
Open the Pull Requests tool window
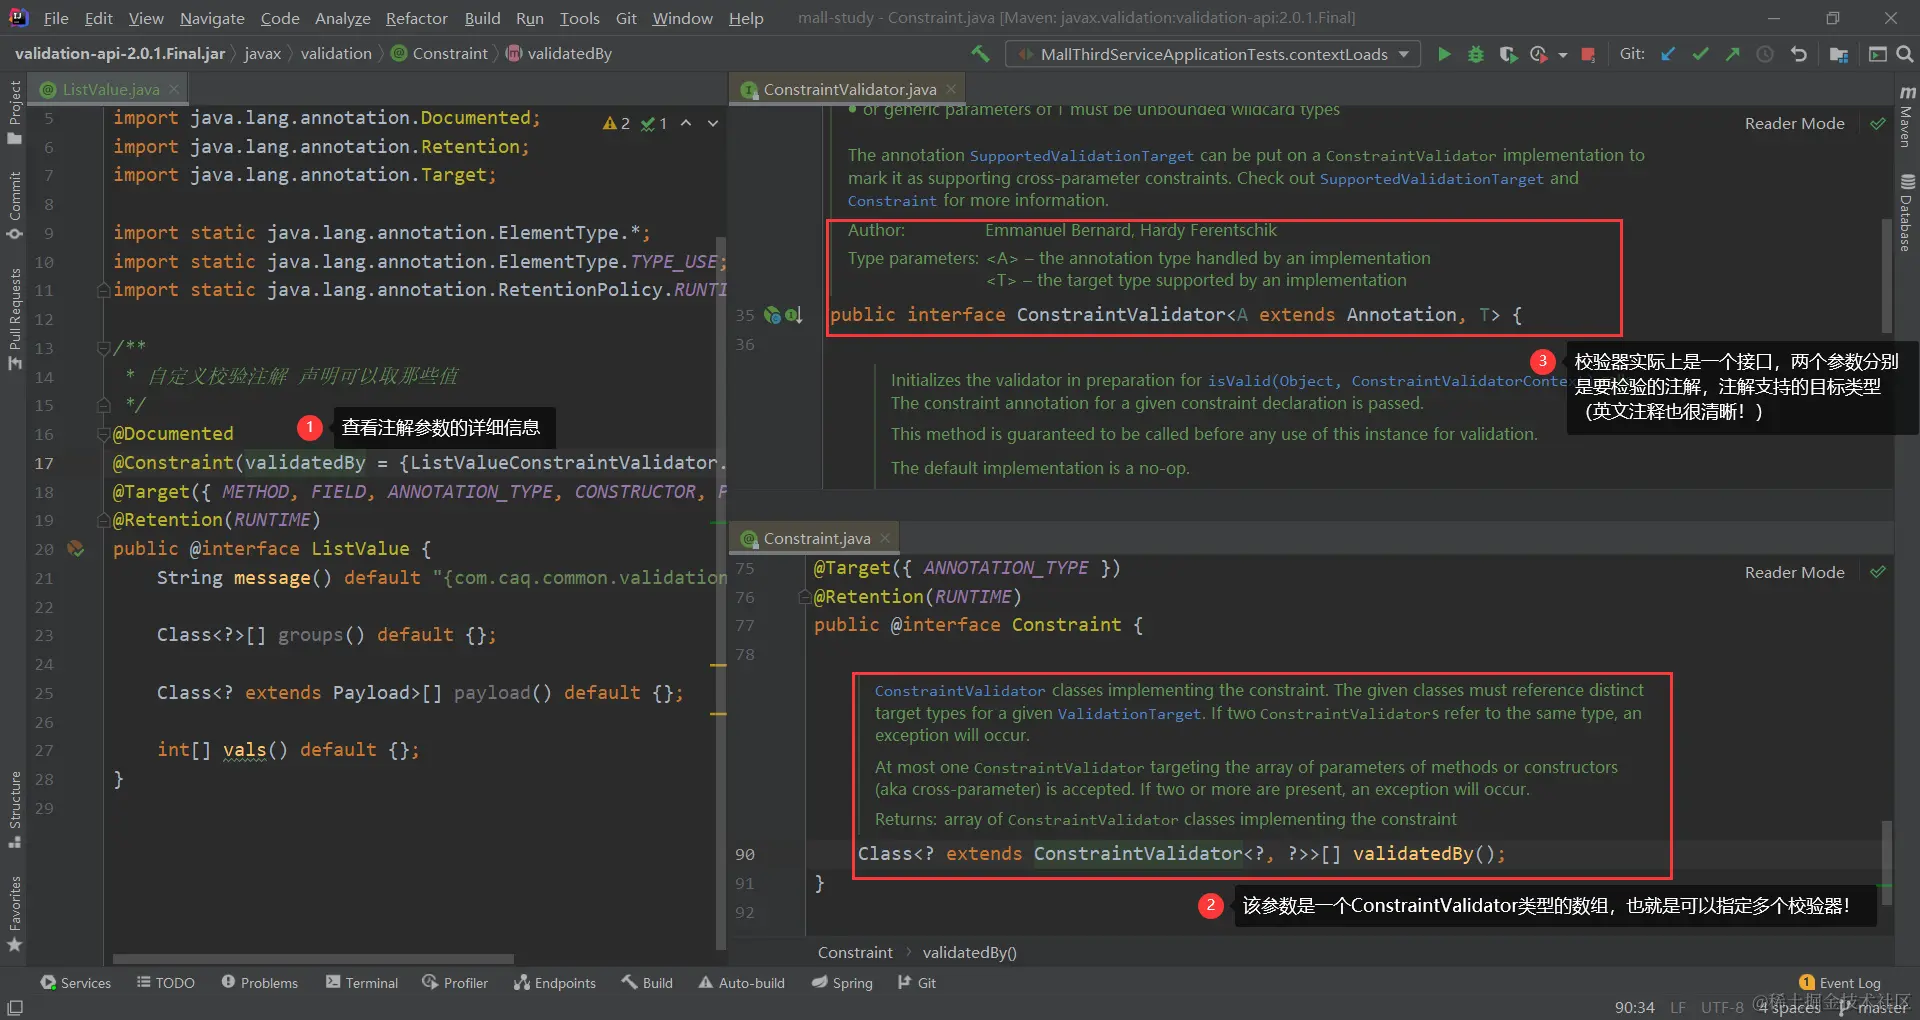14,319
